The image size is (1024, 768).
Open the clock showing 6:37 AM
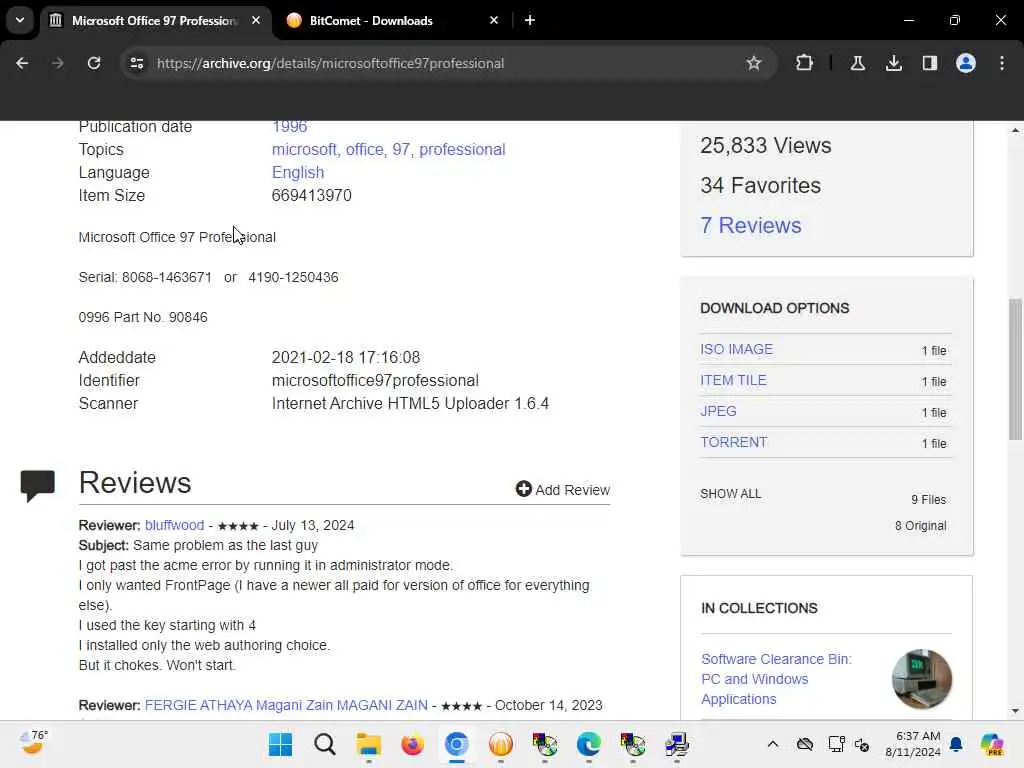[x=913, y=744]
